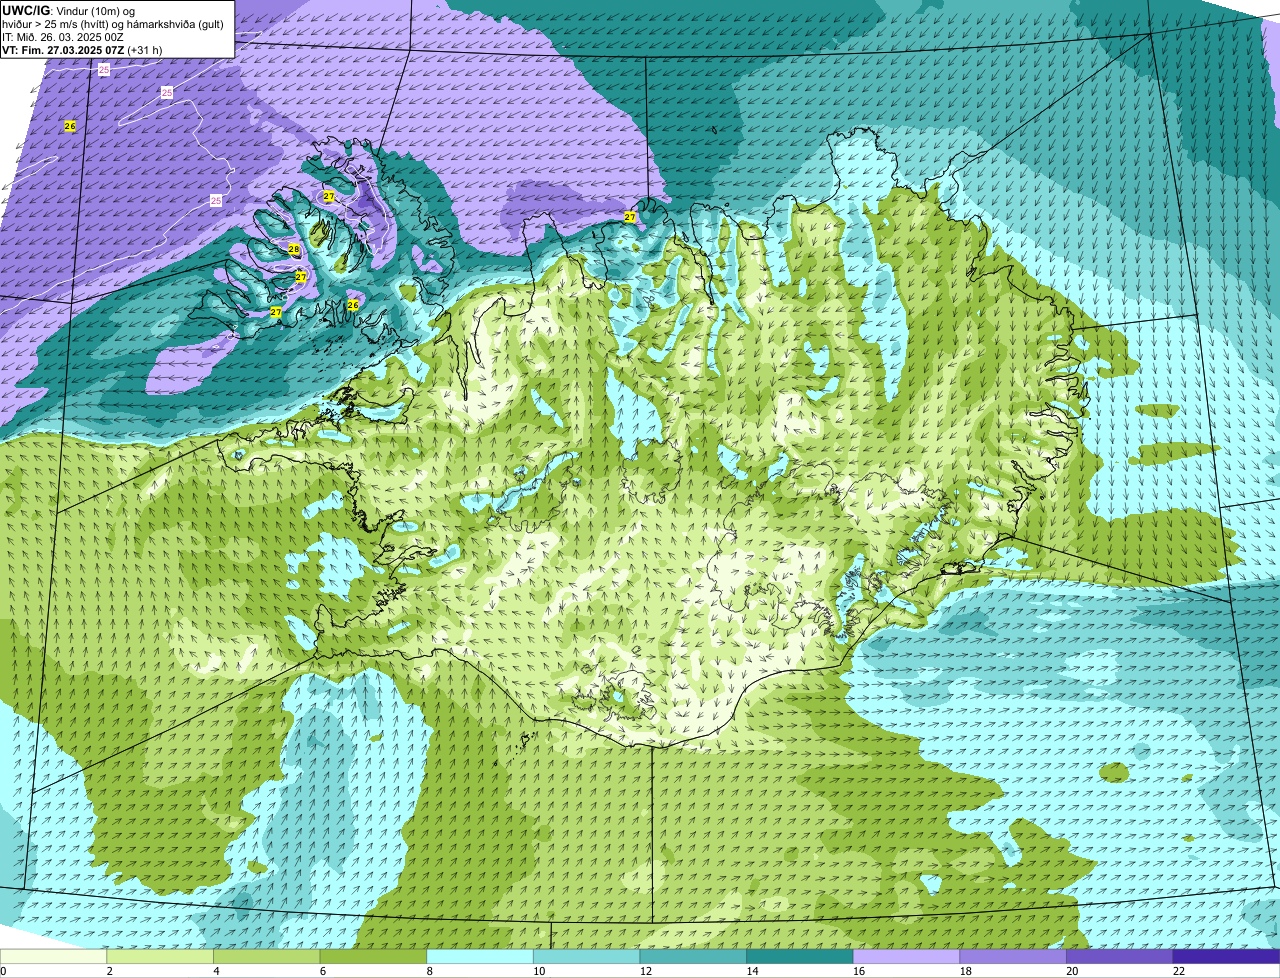This screenshot has width=1280, height=978.
Task: Click the southernmost yellow '27' Westfjords marker
Action: point(276,312)
